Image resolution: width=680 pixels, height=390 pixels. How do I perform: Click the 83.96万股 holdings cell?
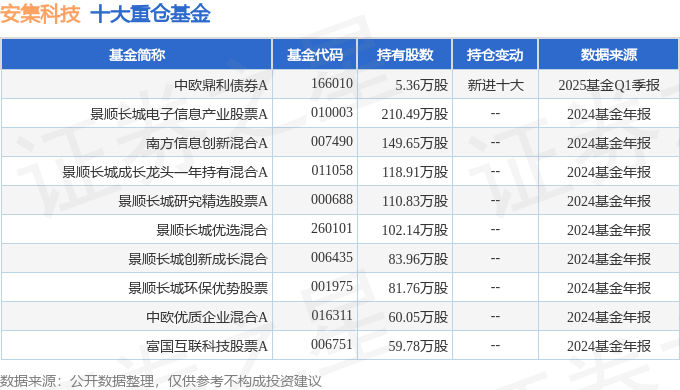[418, 259]
